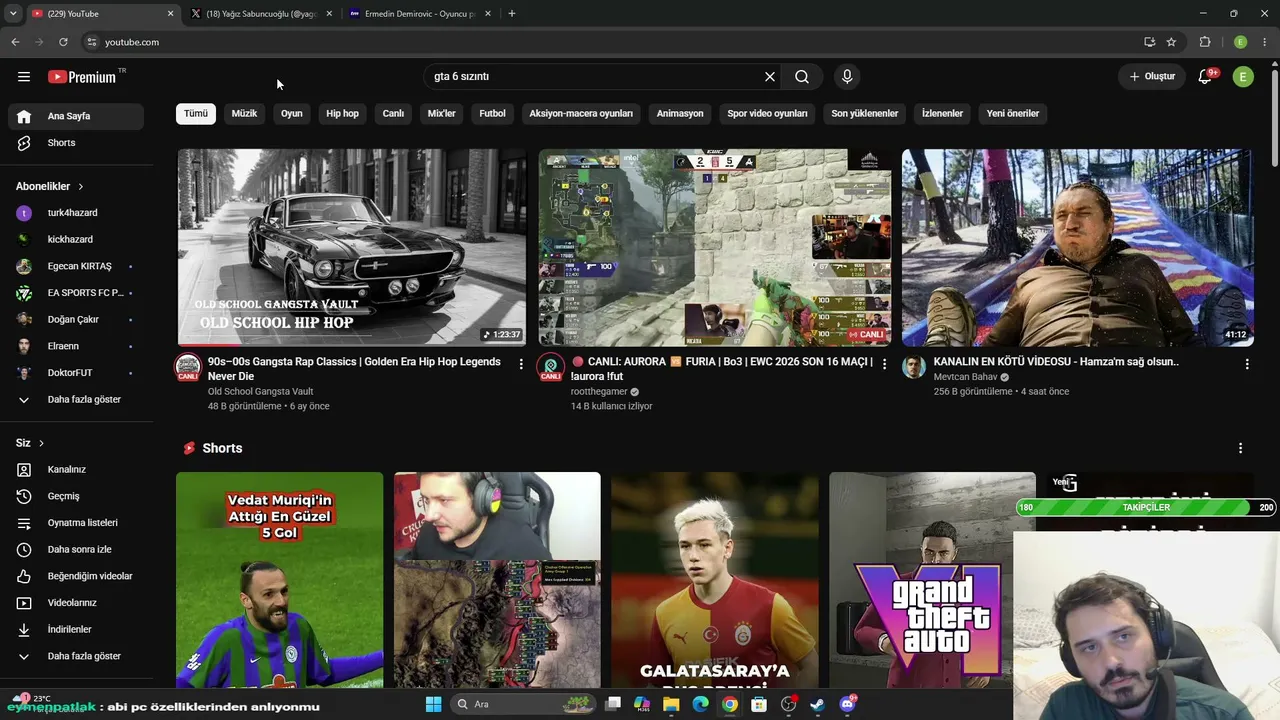Open the Old School Gangsta Vault channel link
This screenshot has width=1280, height=720.
pyautogui.click(x=260, y=391)
